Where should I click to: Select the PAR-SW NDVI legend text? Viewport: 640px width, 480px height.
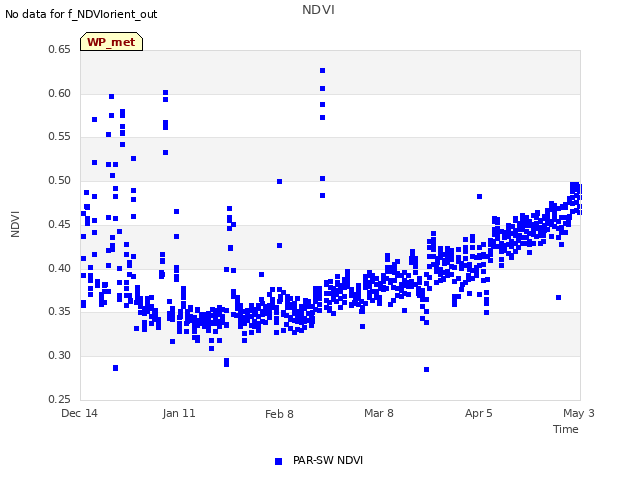[x=328, y=460]
